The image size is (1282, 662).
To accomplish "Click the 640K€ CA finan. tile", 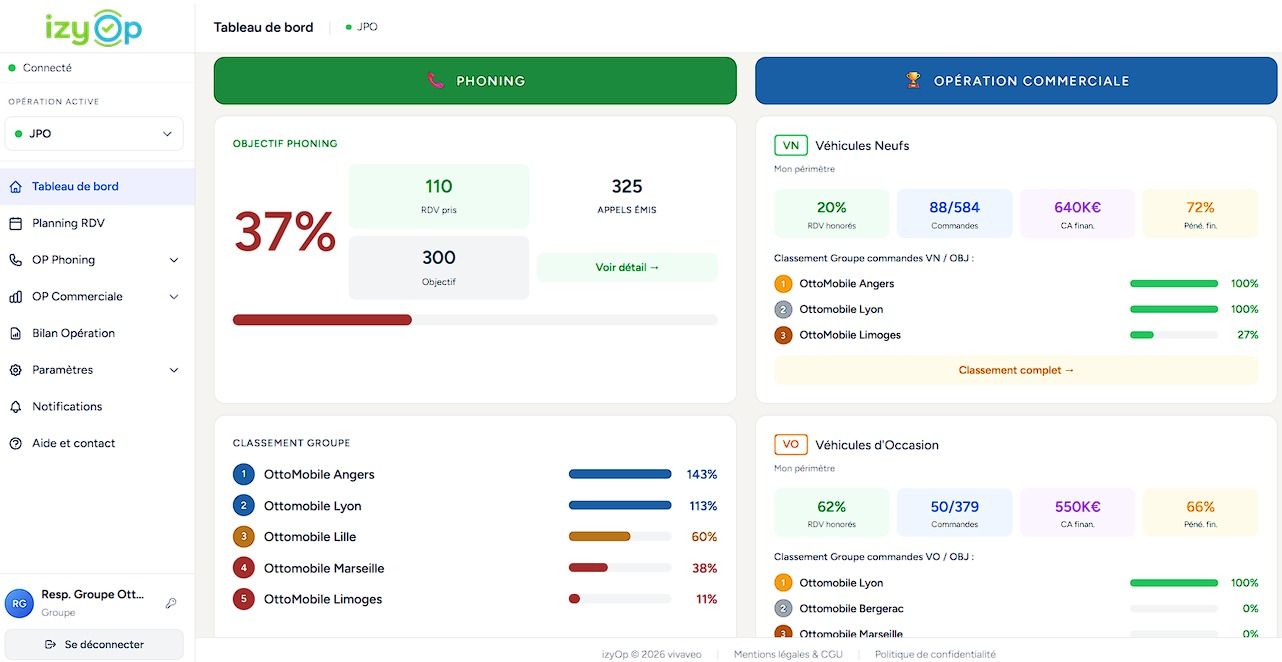I will [1077, 214].
